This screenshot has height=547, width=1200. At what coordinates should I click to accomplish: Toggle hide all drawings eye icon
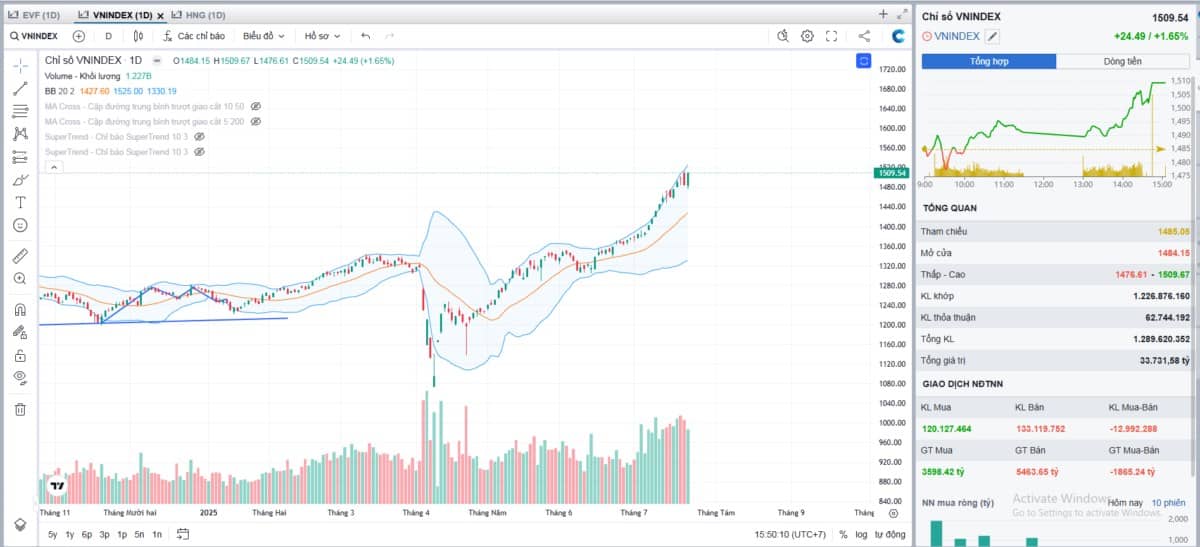20,378
